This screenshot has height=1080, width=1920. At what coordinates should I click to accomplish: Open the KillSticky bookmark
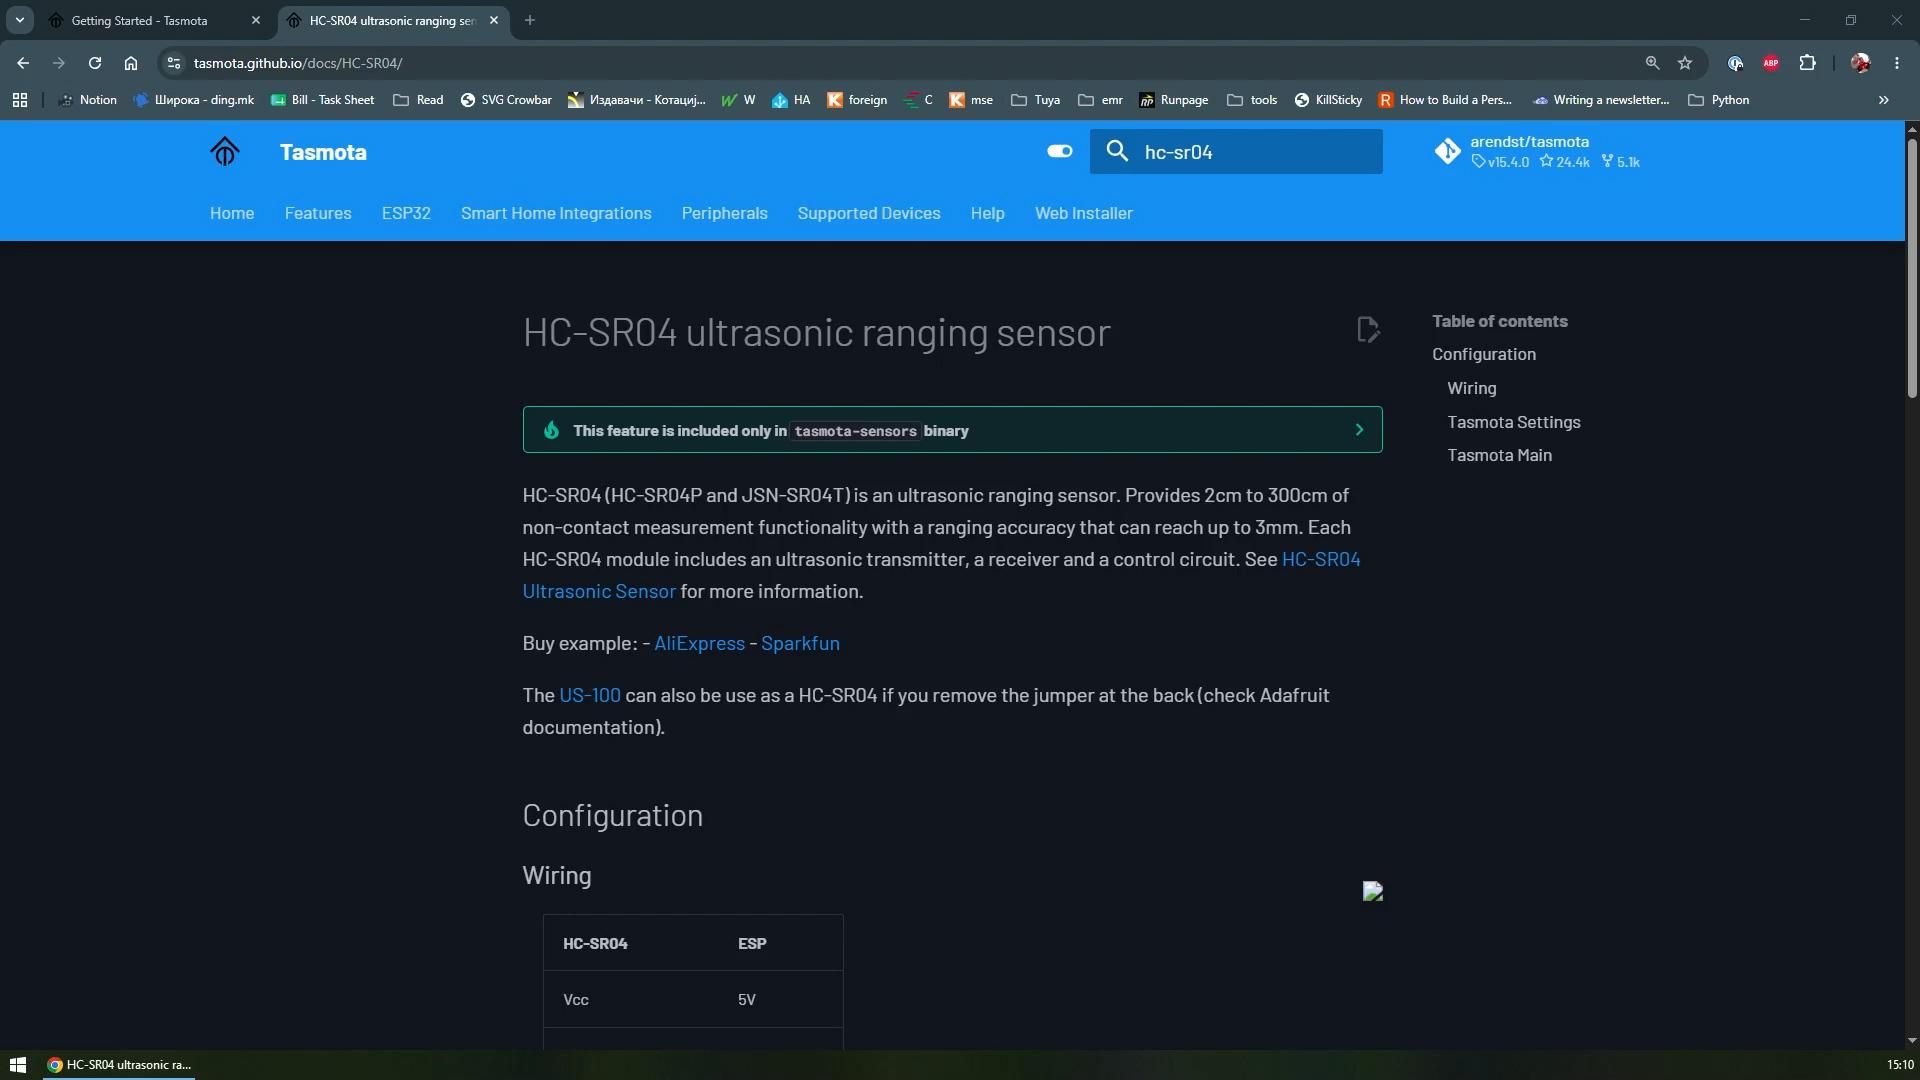(x=1328, y=100)
